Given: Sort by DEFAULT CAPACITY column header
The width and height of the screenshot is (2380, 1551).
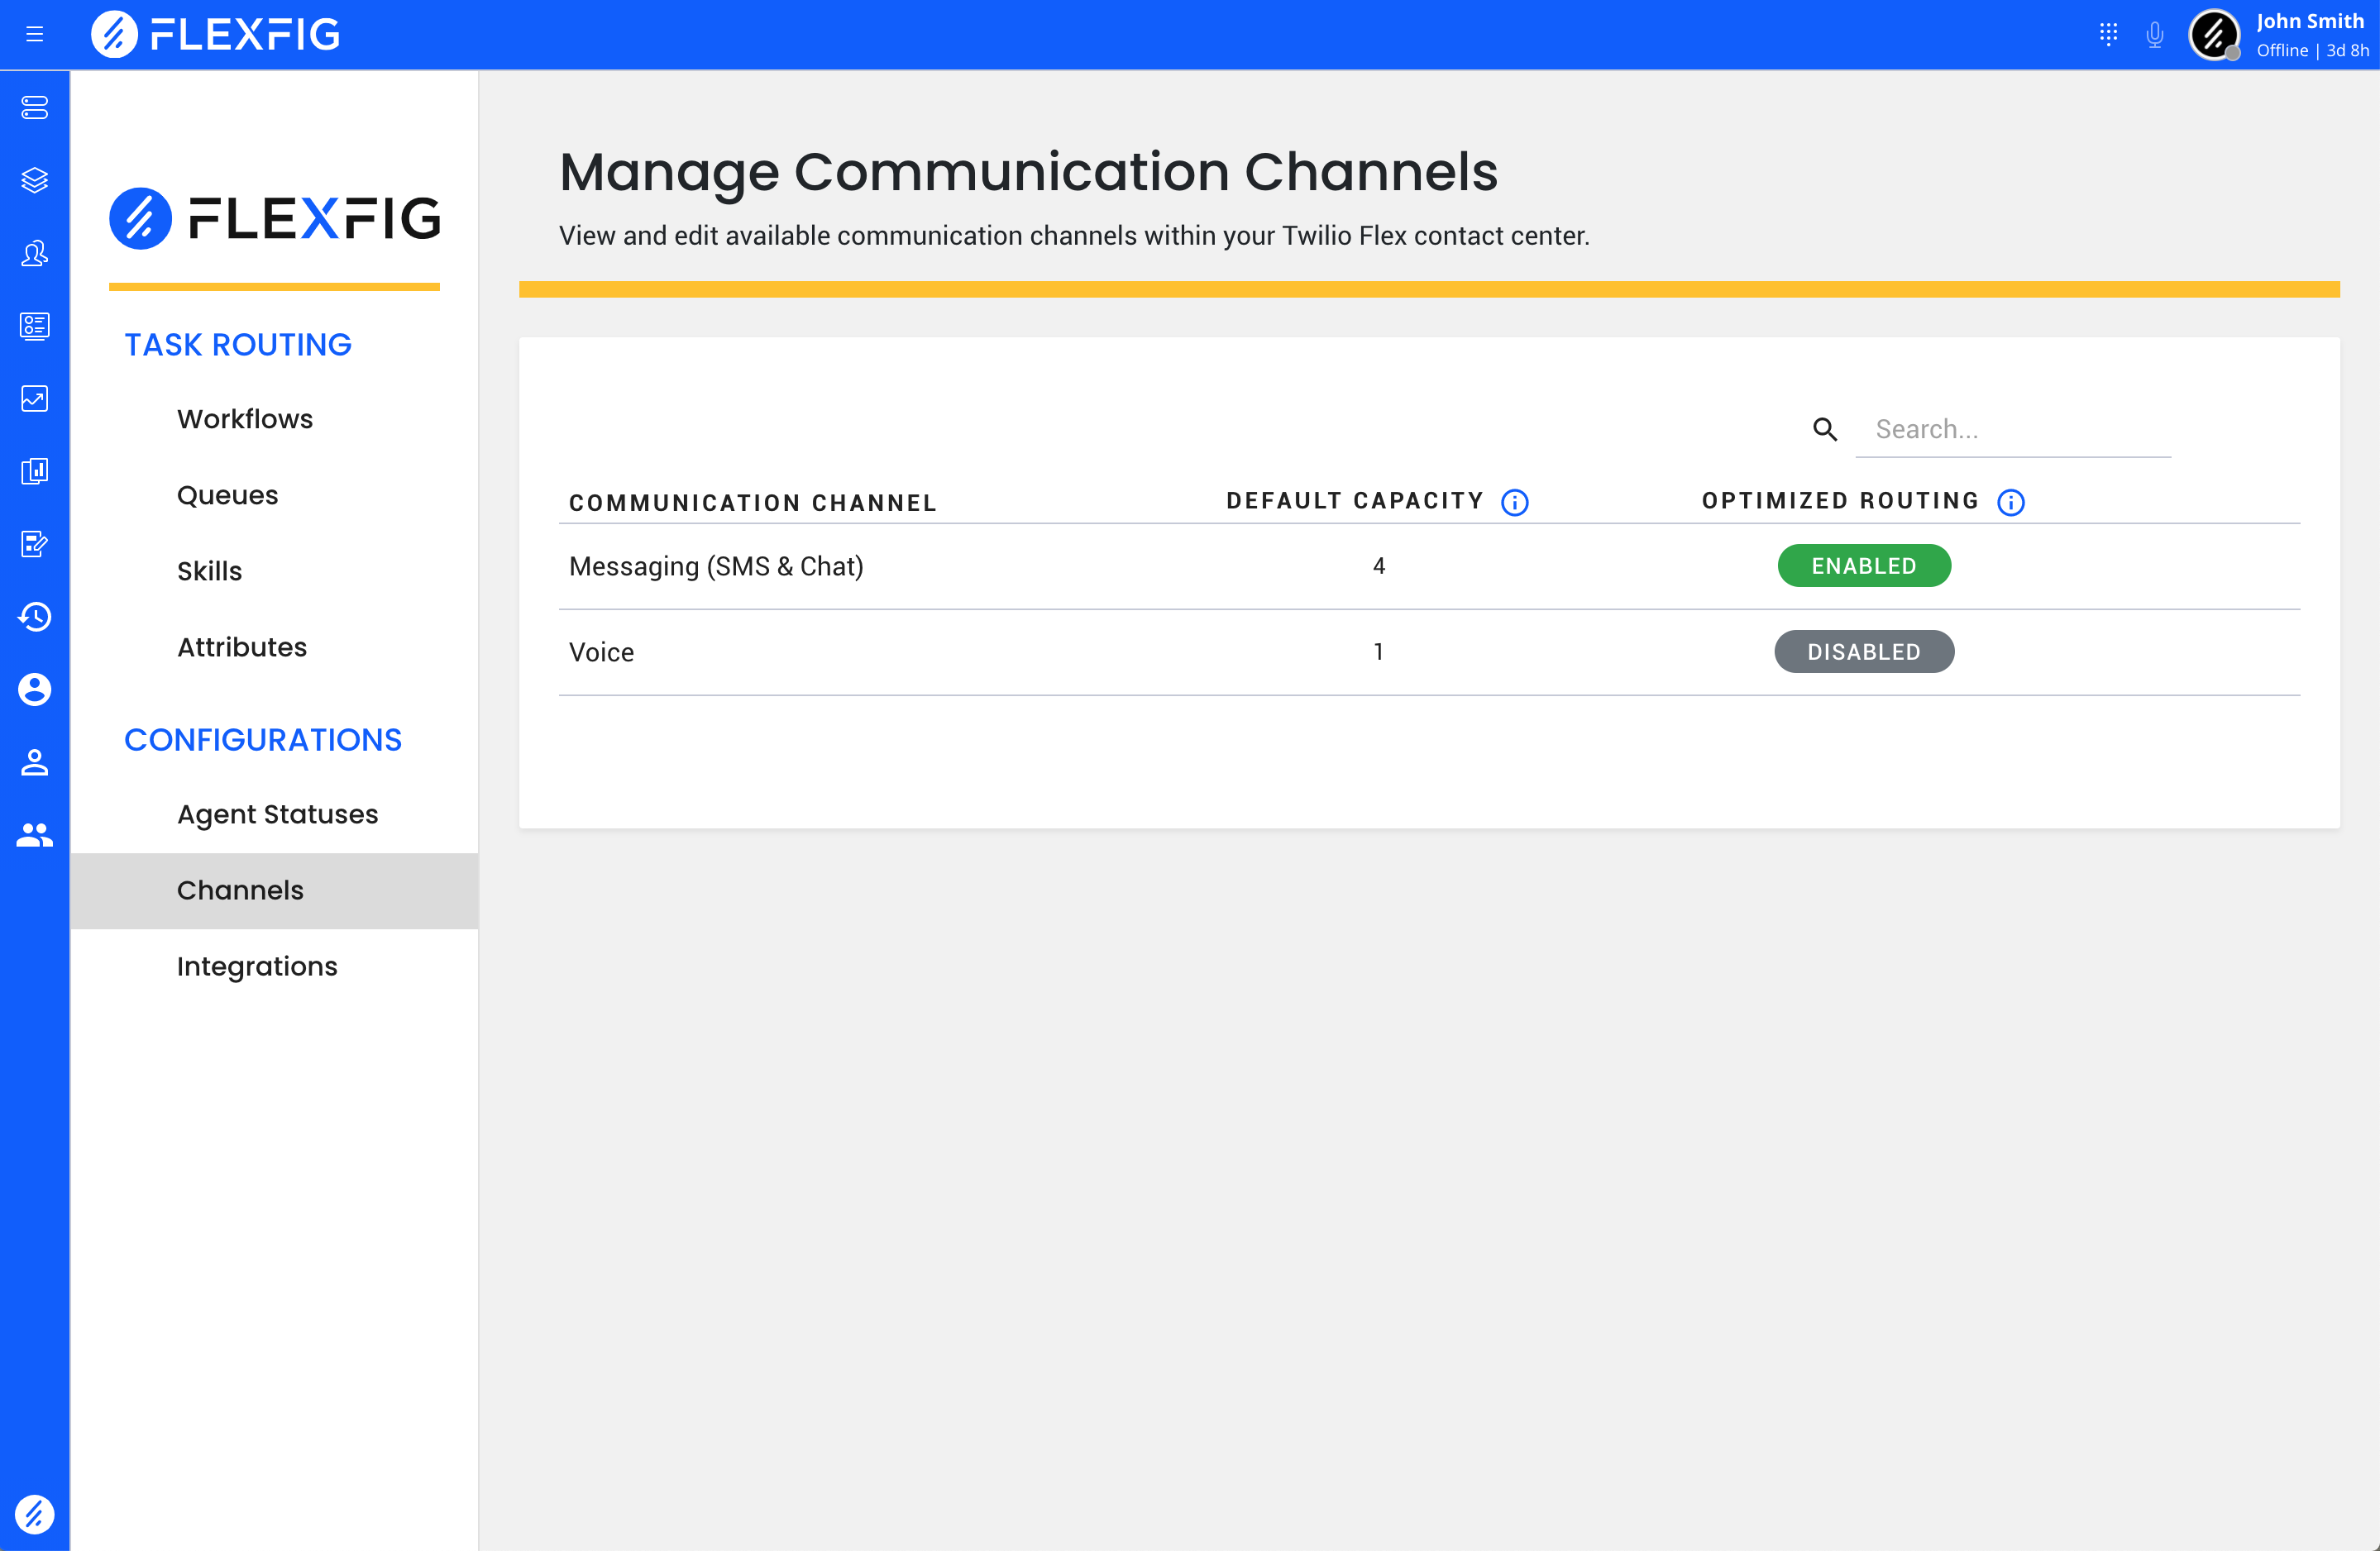Looking at the screenshot, I should click(1355, 501).
